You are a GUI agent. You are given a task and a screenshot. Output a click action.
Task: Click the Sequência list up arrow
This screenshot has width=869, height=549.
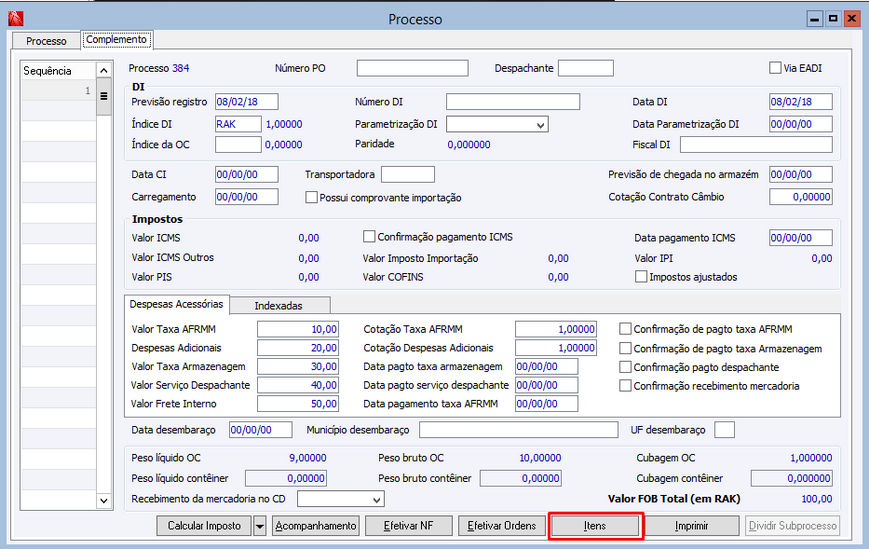[104, 70]
